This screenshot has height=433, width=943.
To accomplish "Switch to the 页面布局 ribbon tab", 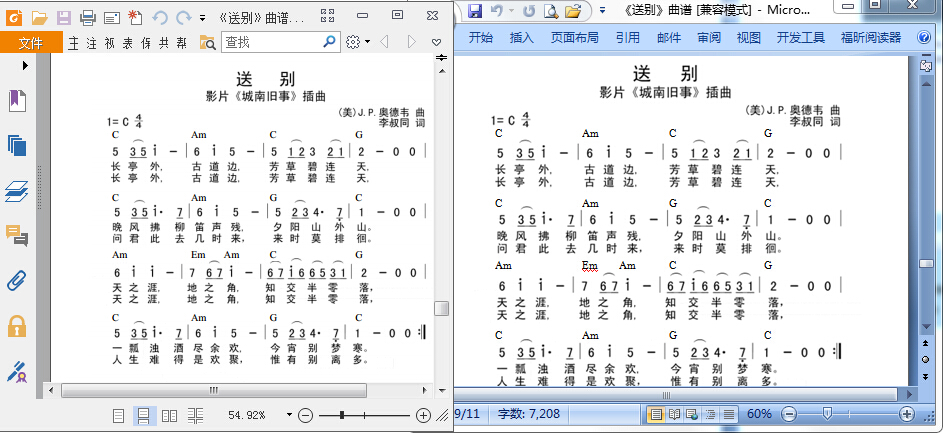I will pos(574,38).
